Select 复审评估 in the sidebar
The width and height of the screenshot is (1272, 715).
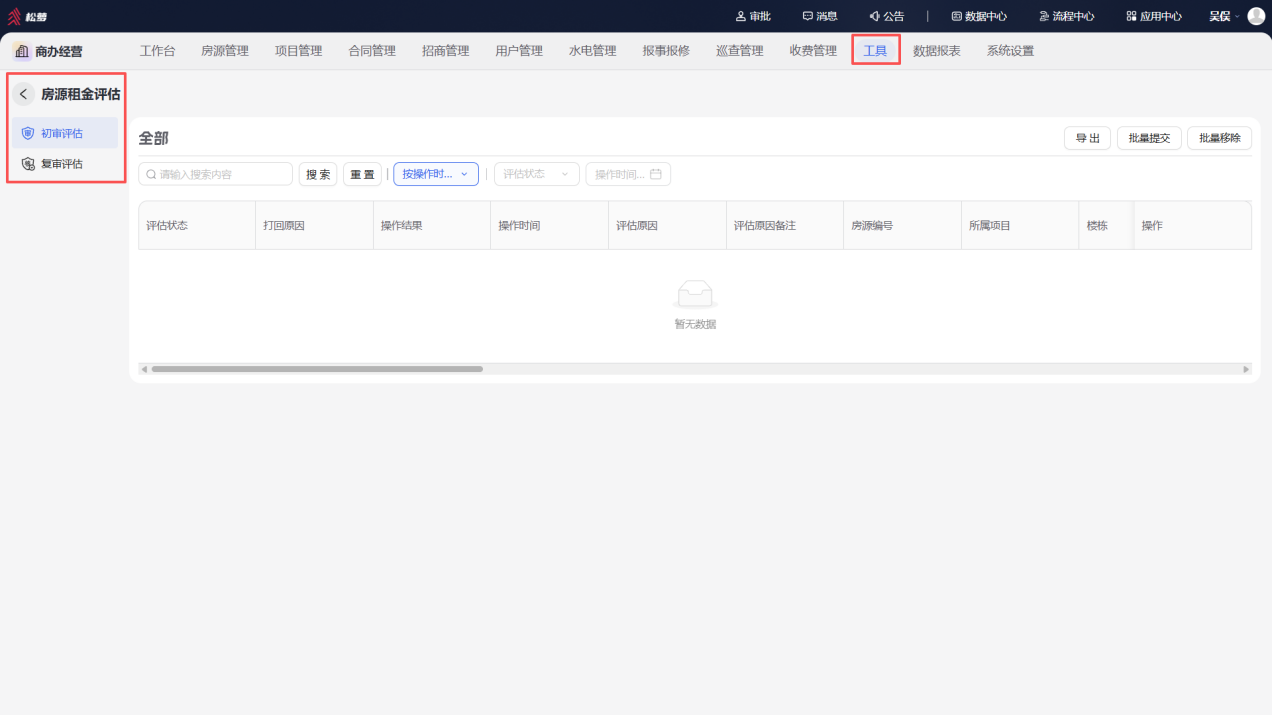pos(65,164)
